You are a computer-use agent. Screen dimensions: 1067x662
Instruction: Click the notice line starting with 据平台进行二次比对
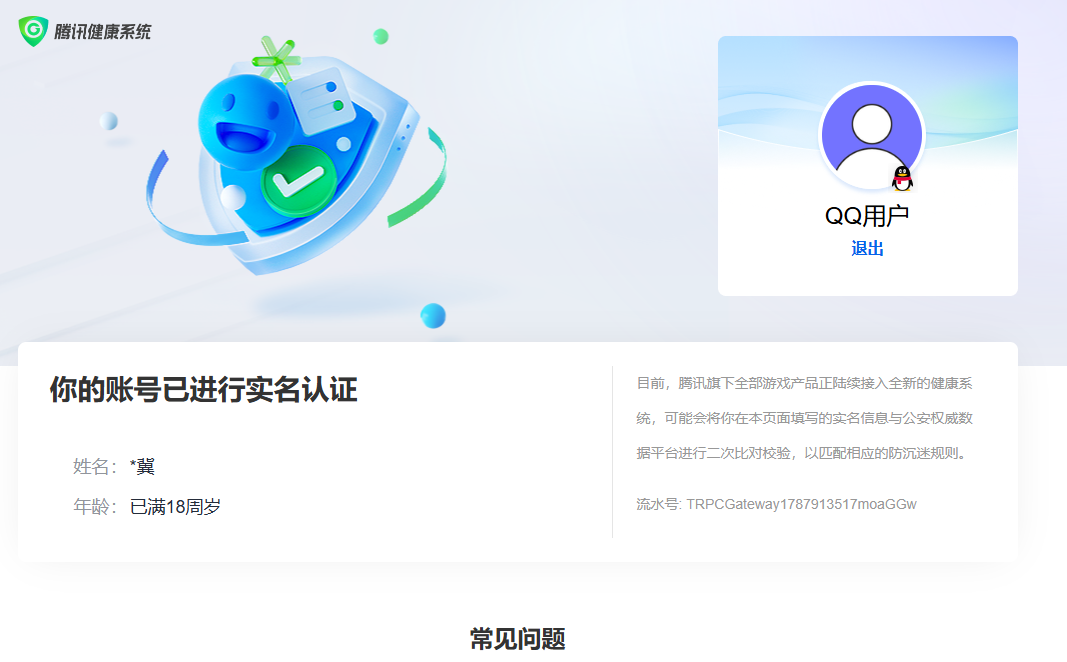pos(802,453)
